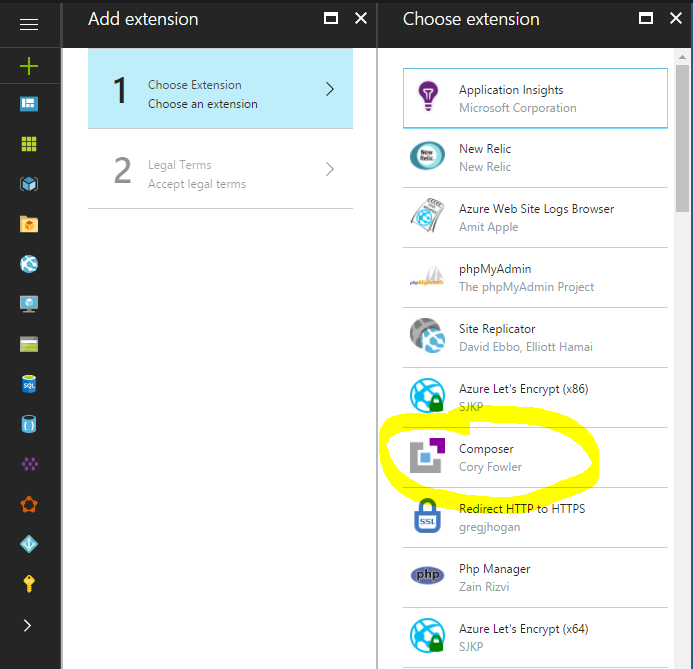This screenshot has height=669, width=693.
Task: Maximize the Add extension blade
Action: [x=330, y=19]
